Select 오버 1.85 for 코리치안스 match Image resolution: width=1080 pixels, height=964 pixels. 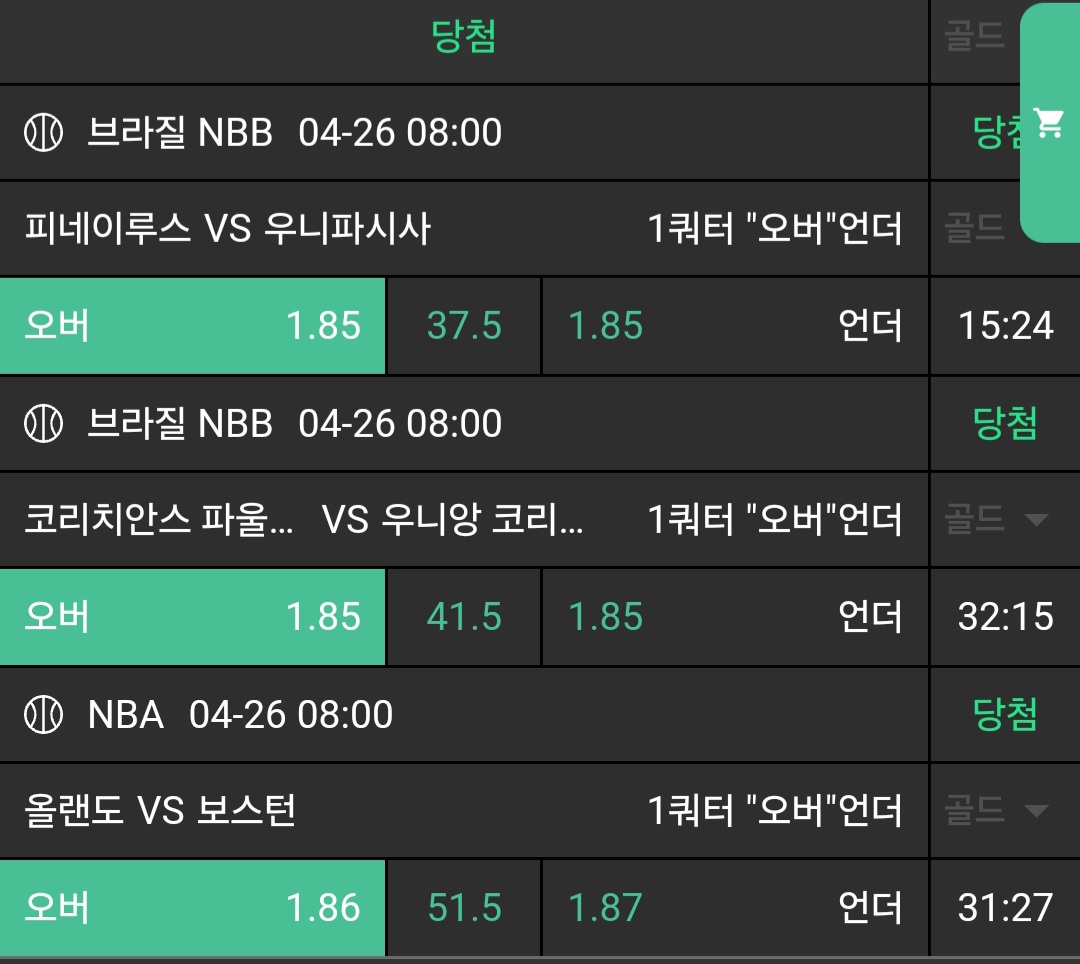click(192, 617)
